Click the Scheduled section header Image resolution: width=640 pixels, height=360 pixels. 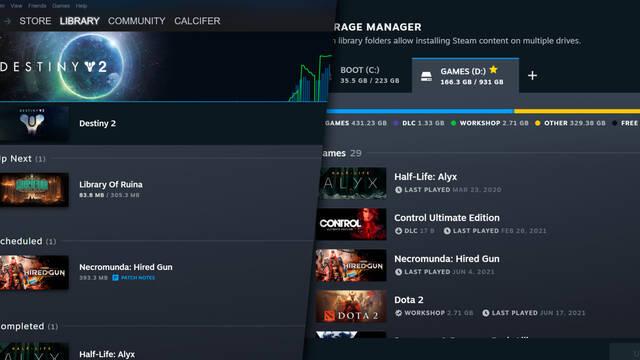pyautogui.click(x=28, y=241)
